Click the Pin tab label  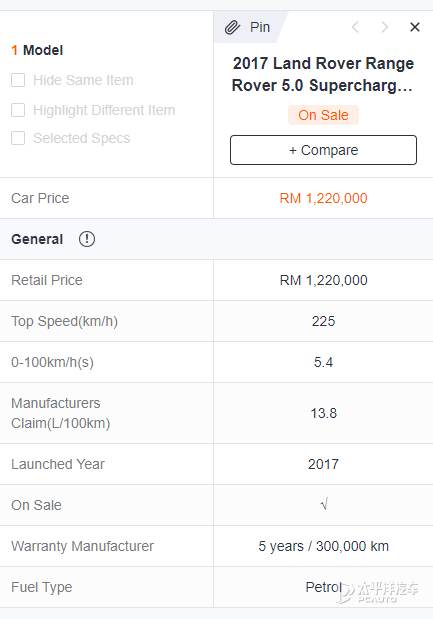point(260,27)
